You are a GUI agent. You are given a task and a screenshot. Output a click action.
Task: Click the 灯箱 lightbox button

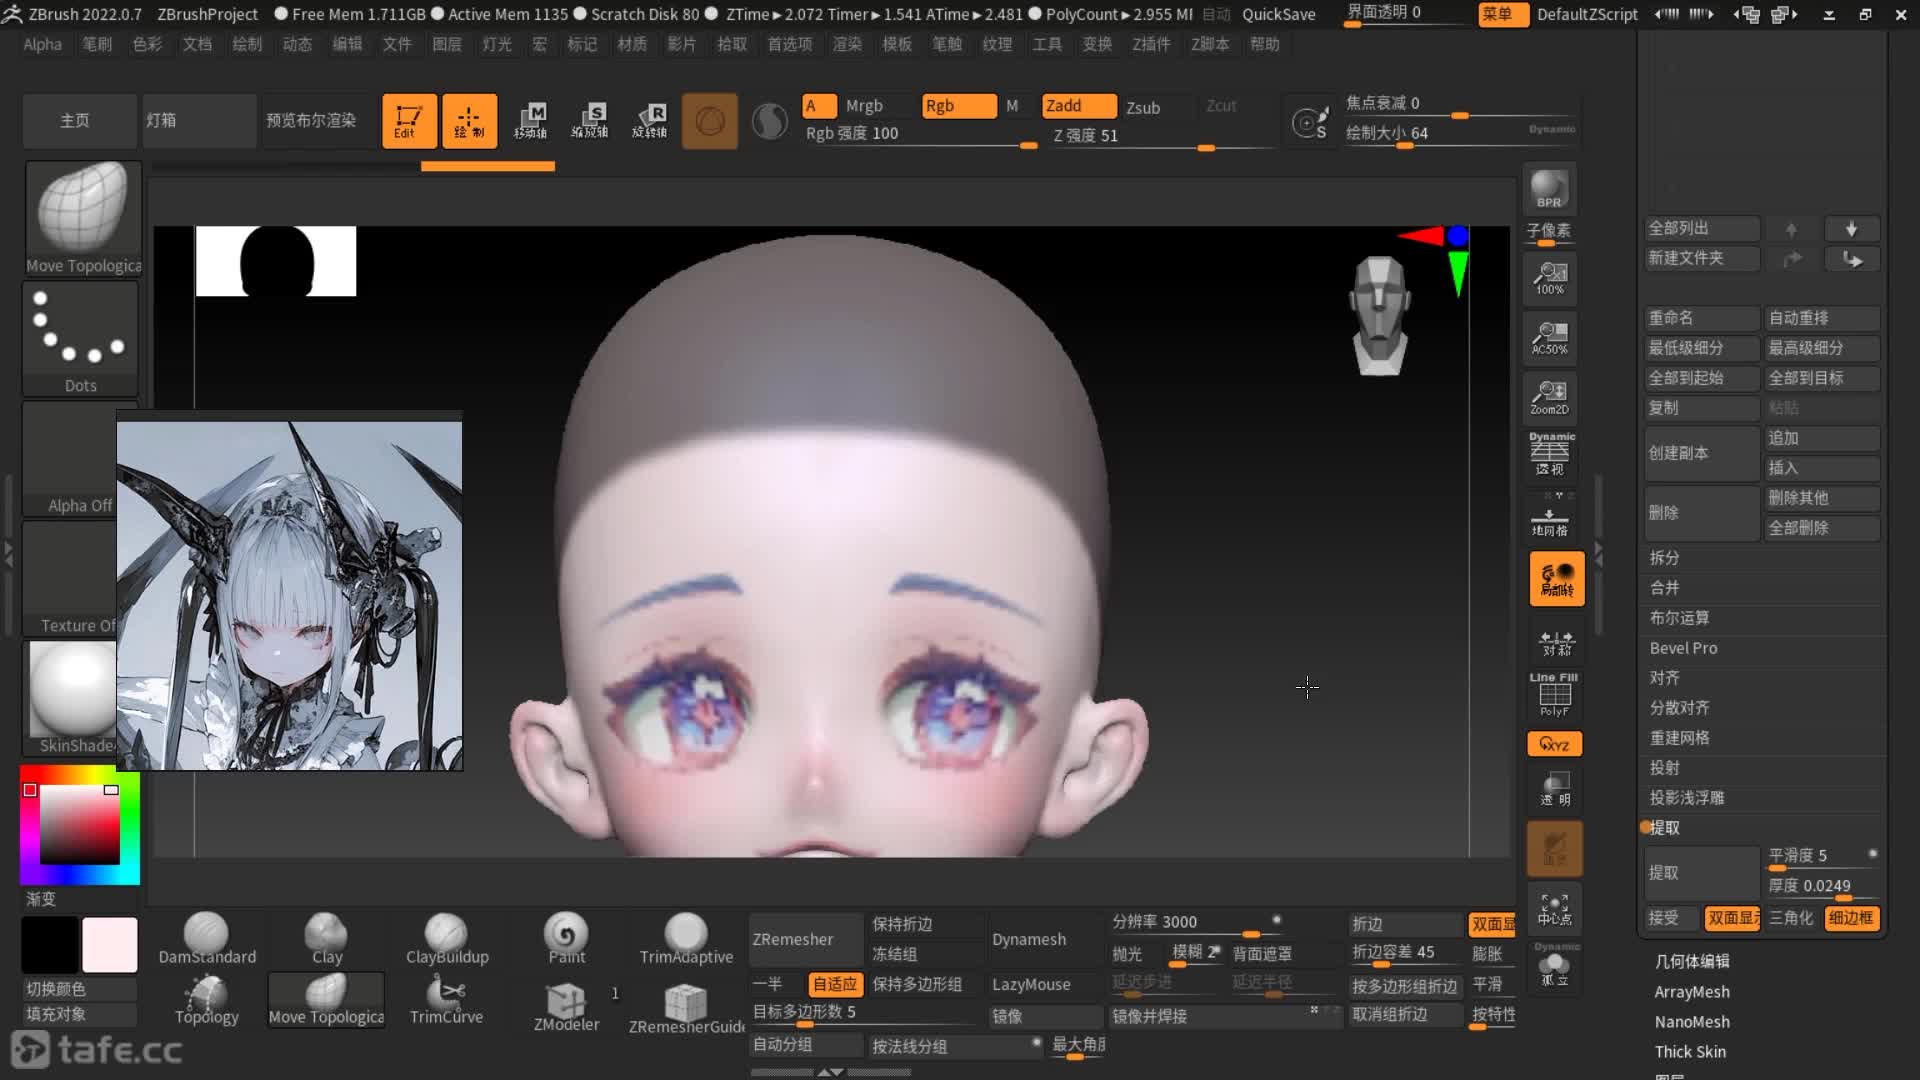pos(198,121)
